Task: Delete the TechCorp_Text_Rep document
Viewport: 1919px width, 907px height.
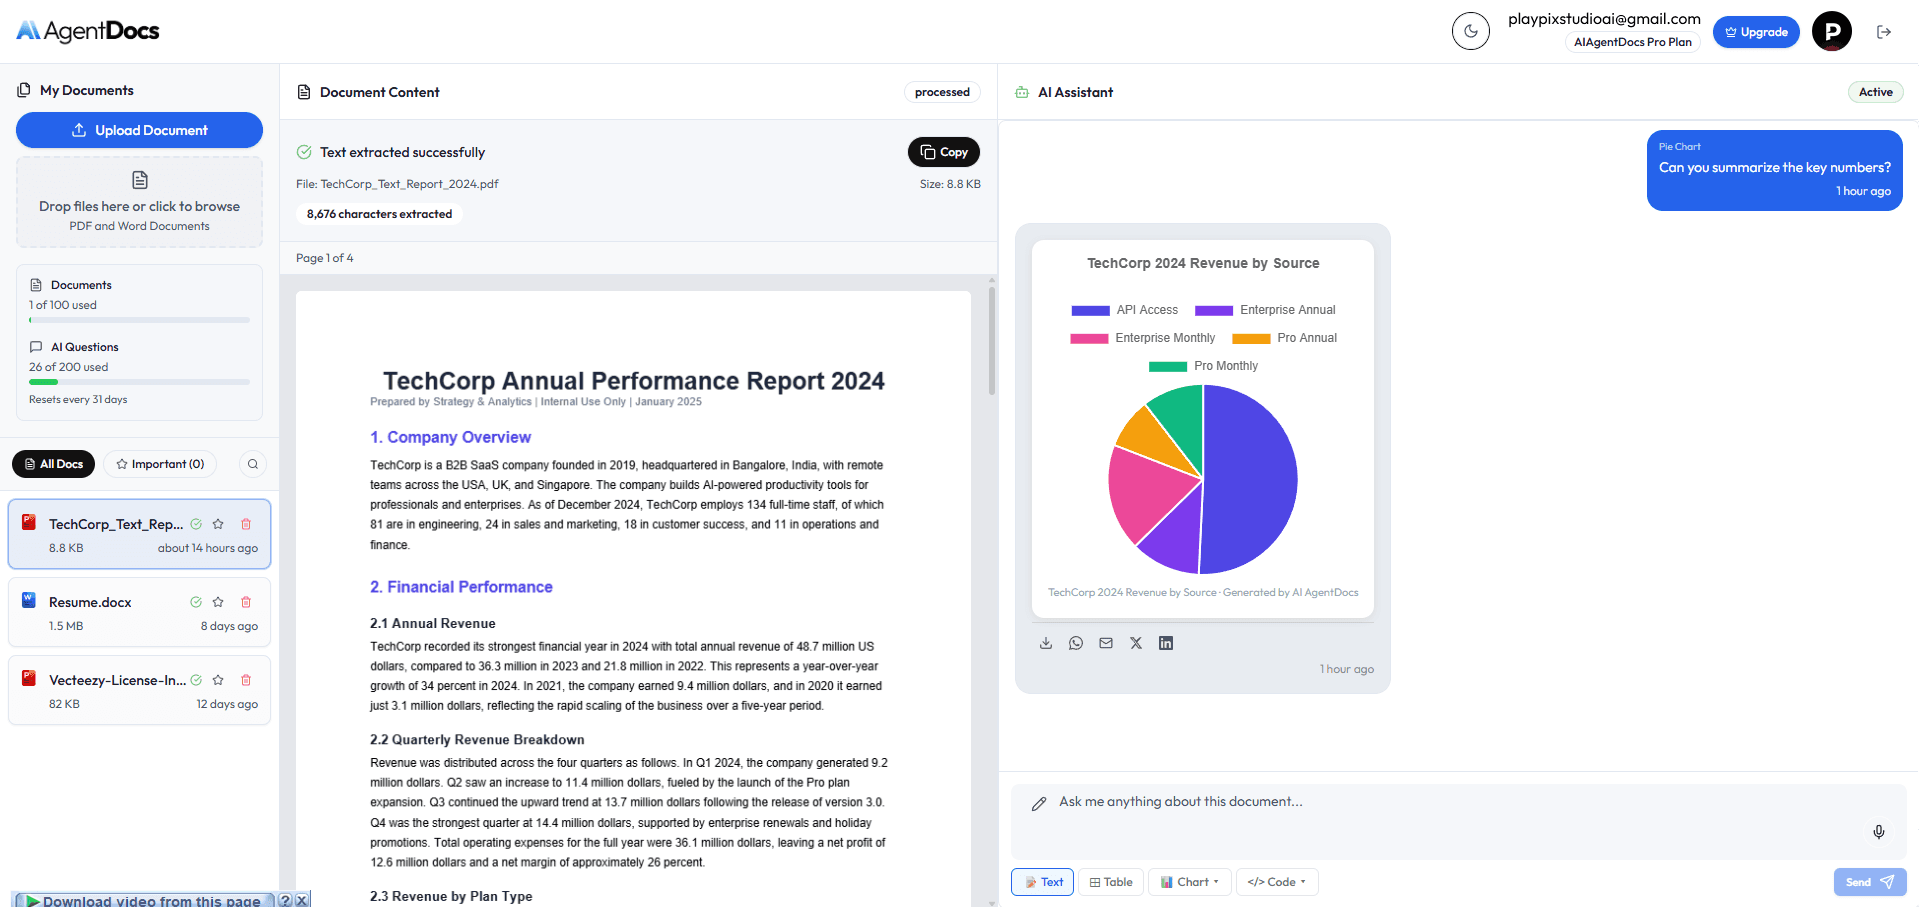Action: click(246, 524)
